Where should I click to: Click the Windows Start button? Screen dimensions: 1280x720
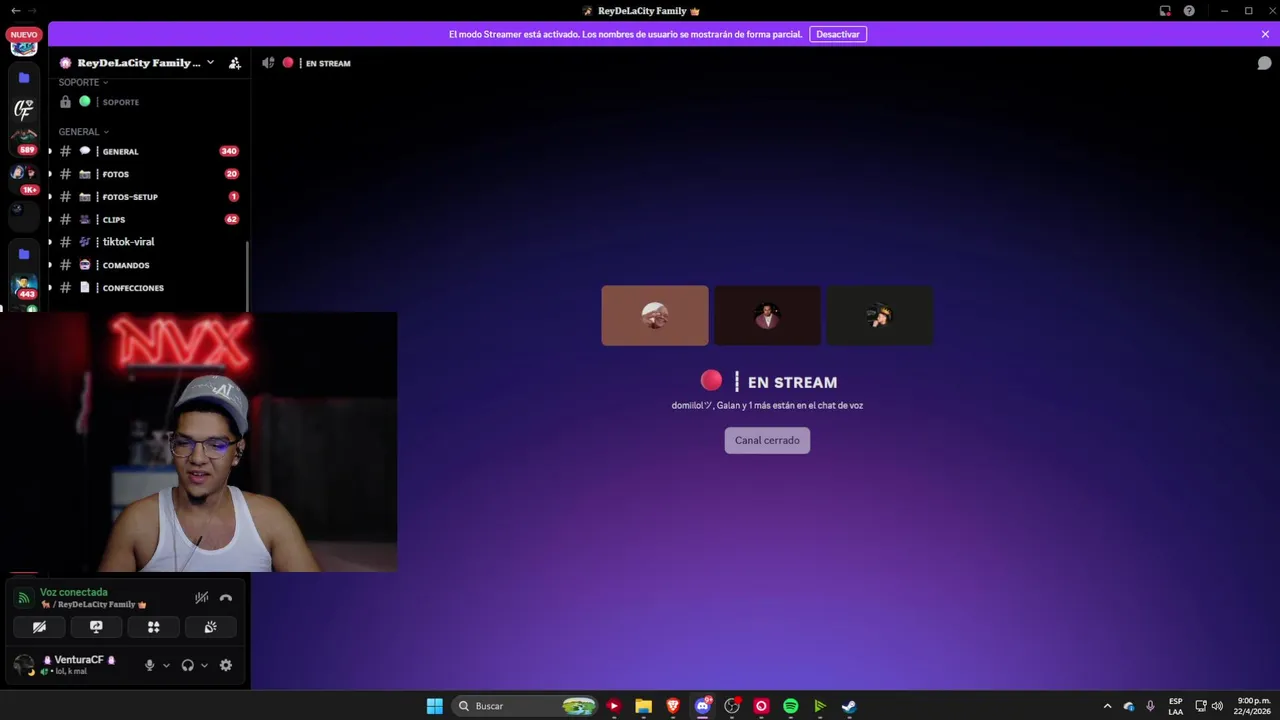click(435, 706)
